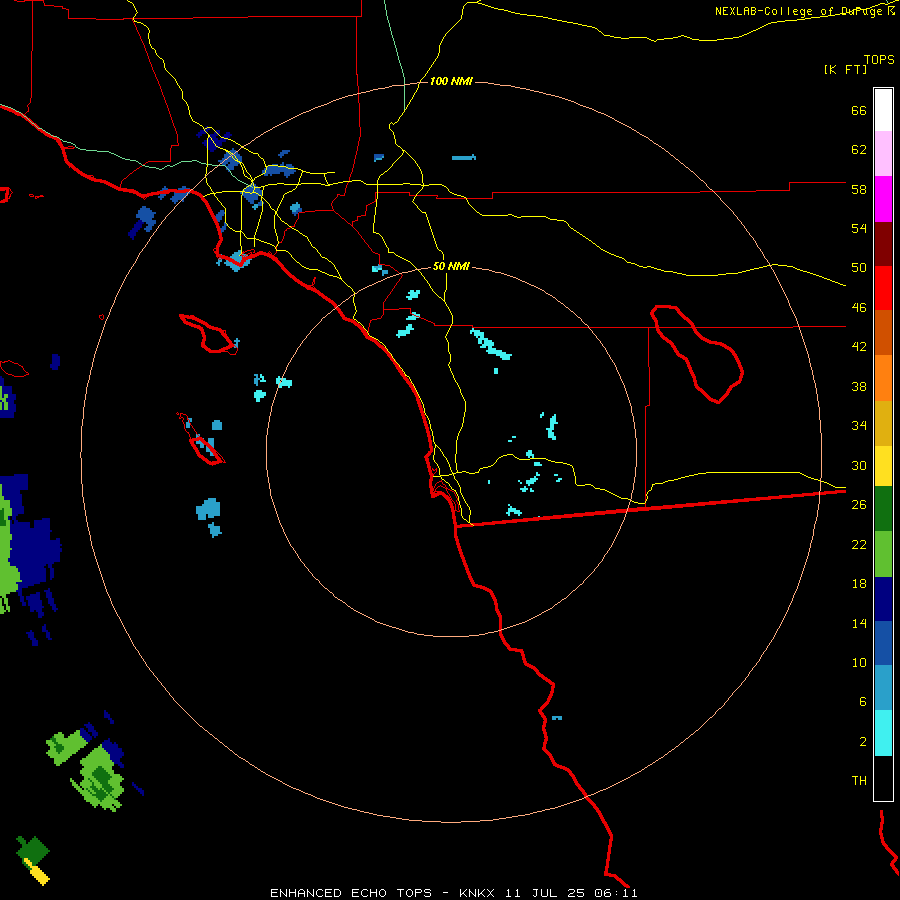900x900 pixels.
Task: Click the '46' scale value
Action: coord(859,308)
